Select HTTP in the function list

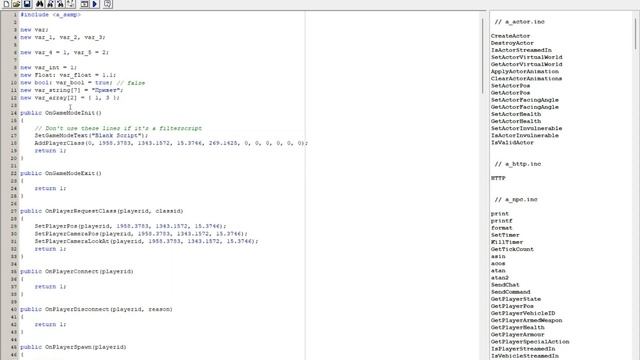pos(498,178)
